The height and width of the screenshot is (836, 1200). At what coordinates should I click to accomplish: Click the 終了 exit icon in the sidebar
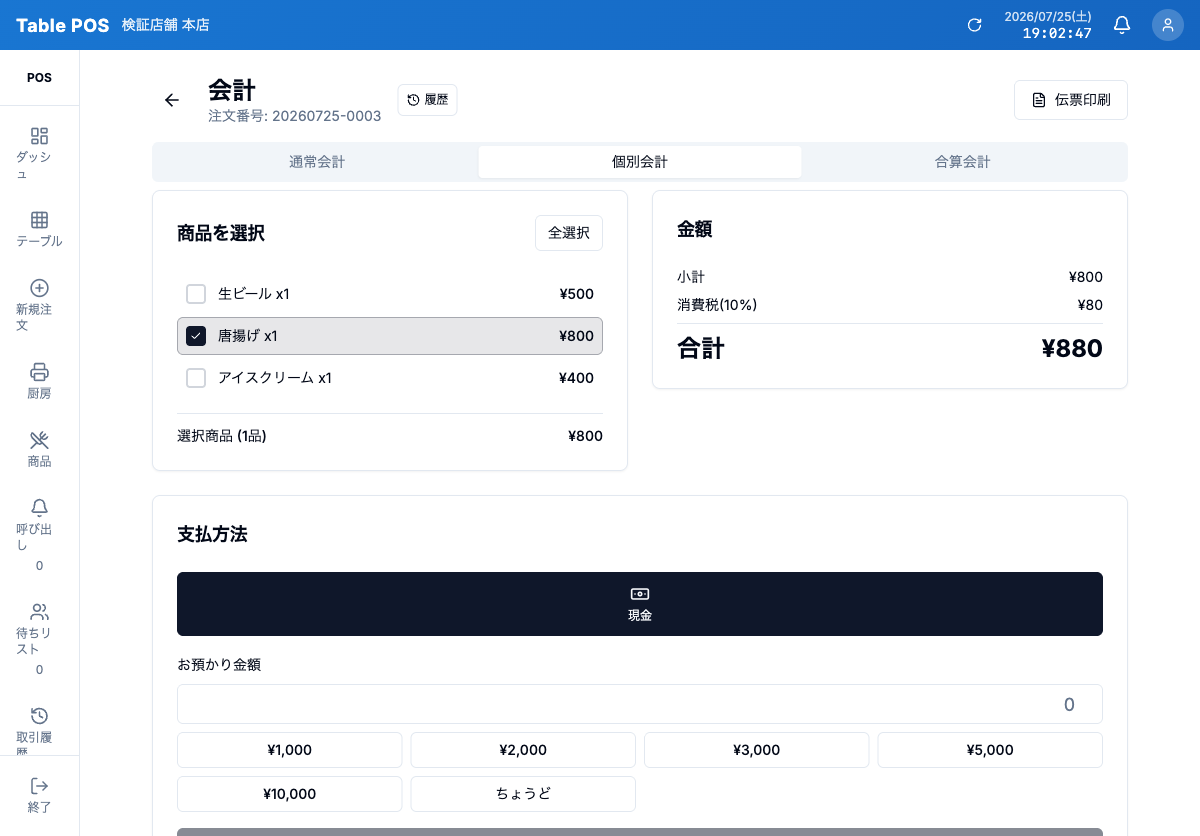[x=39, y=786]
